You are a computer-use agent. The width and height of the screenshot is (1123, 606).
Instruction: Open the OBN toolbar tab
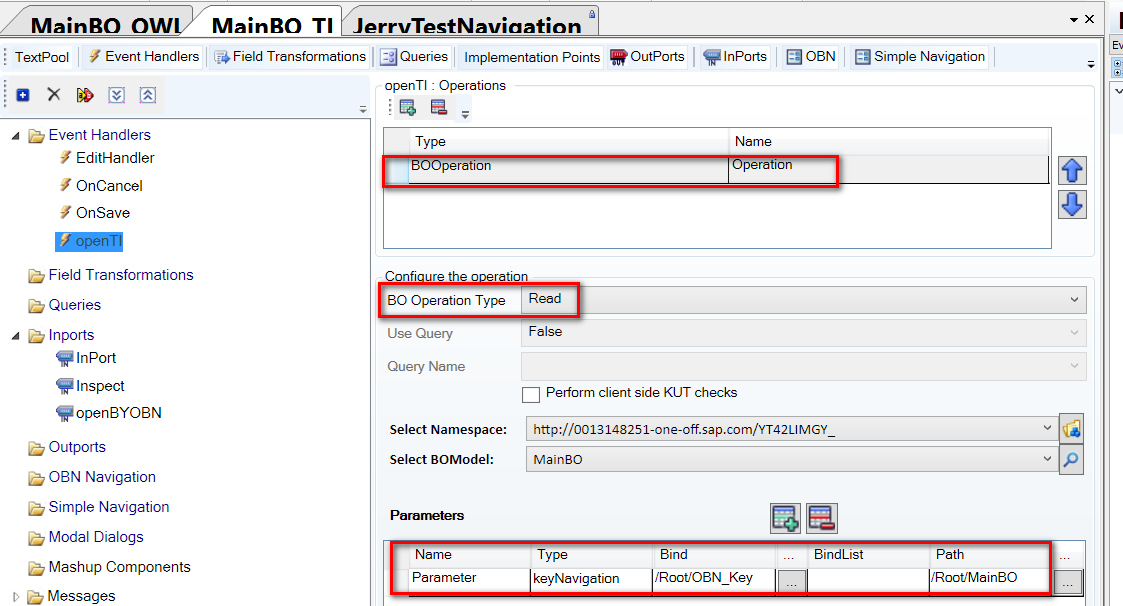pyautogui.click(x=811, y=56)
